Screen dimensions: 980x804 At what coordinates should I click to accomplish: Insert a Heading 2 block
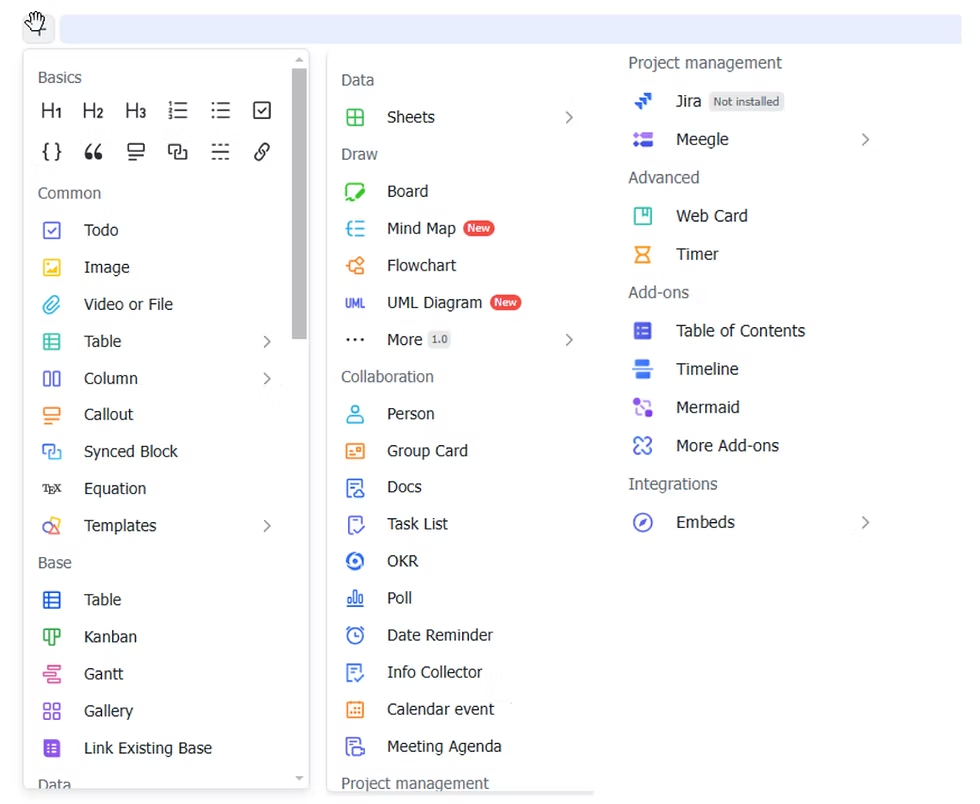click(x=93, y=111)
